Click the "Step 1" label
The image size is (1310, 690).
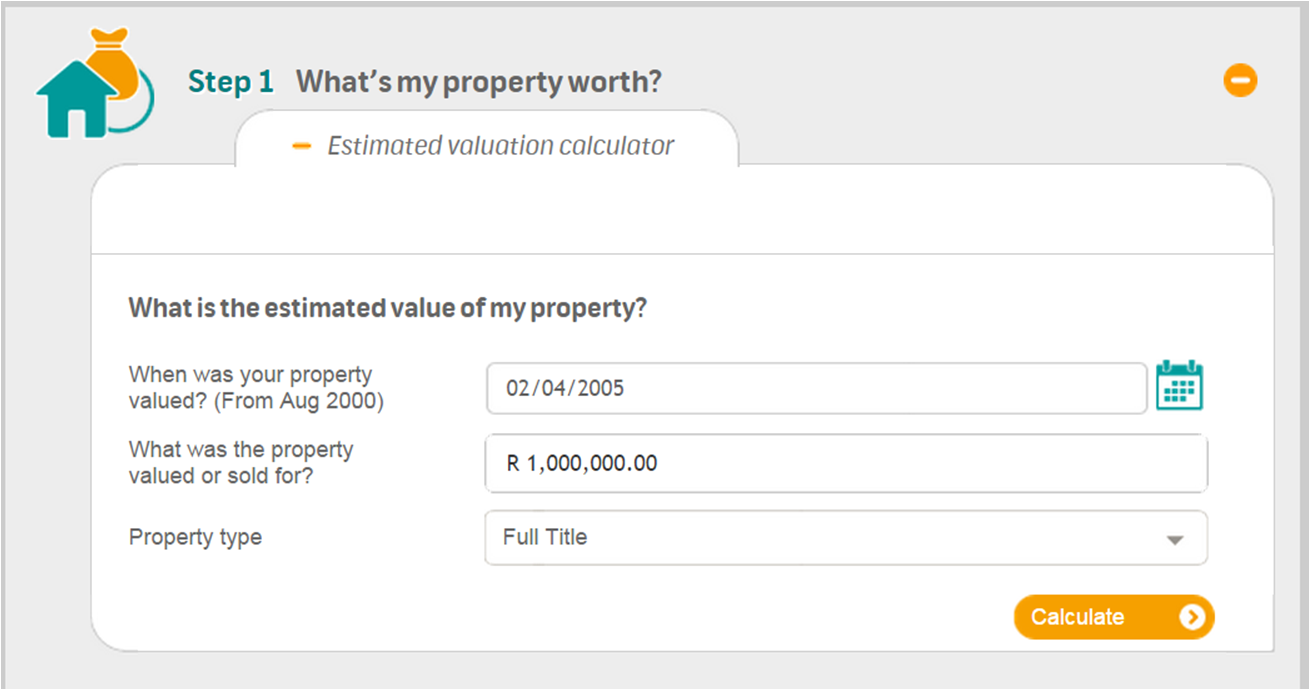click(230, 82)
